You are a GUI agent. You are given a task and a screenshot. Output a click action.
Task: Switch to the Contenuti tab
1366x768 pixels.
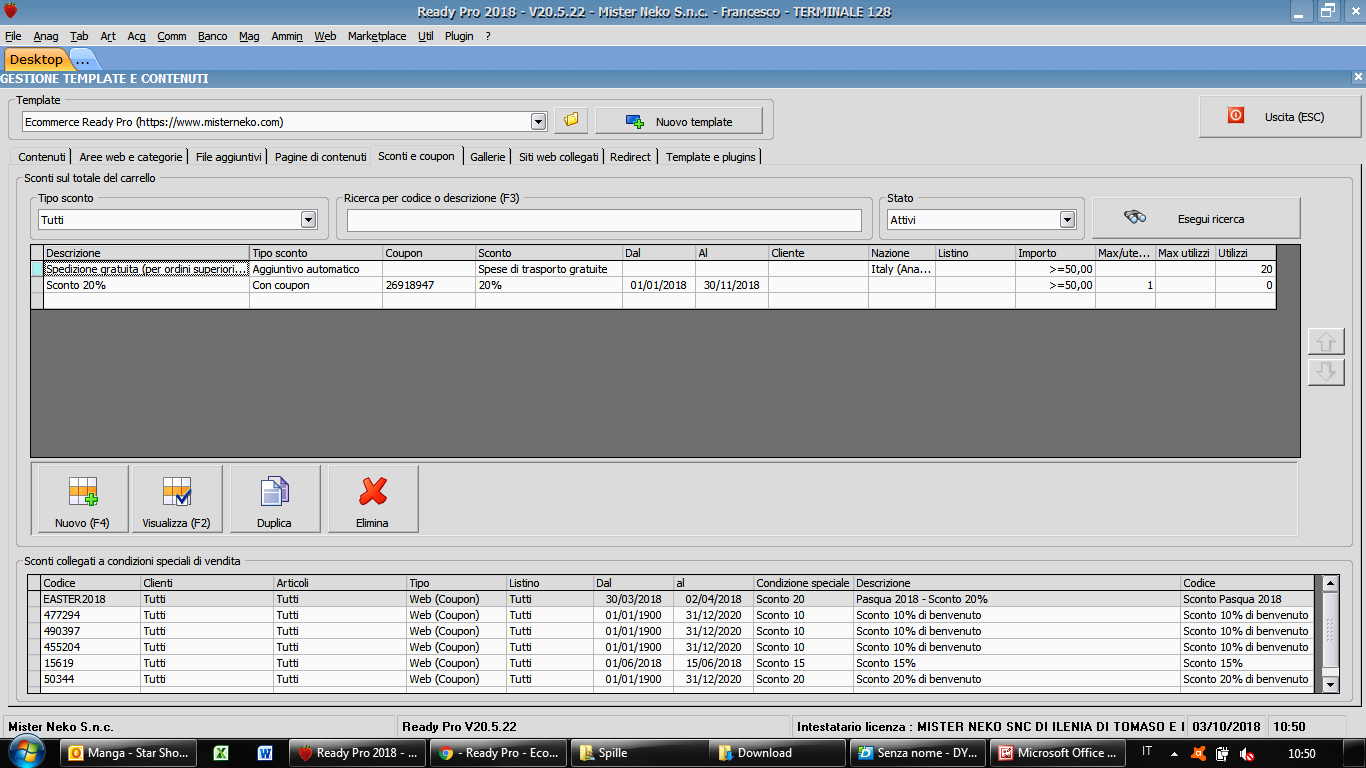(x=42, y=157)
